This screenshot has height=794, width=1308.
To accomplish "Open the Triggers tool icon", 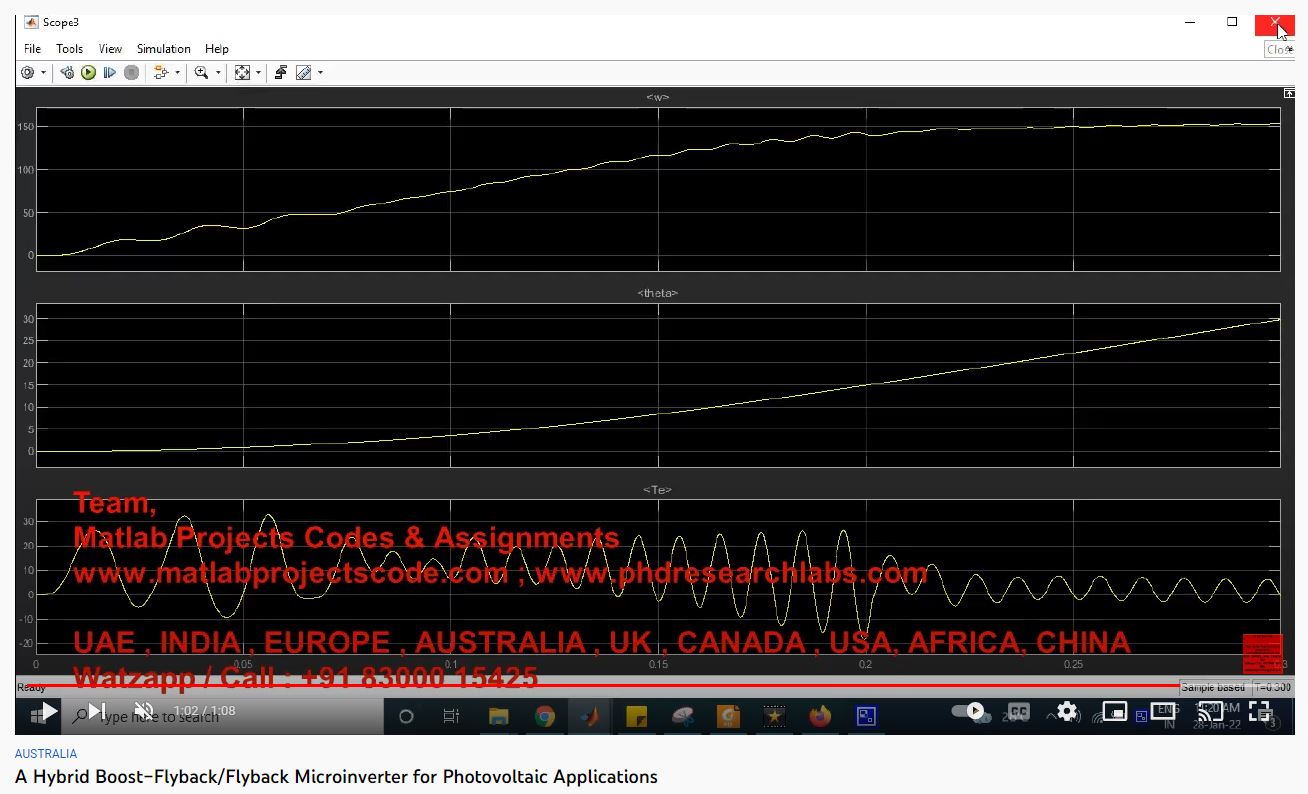I will pos(281,73).
